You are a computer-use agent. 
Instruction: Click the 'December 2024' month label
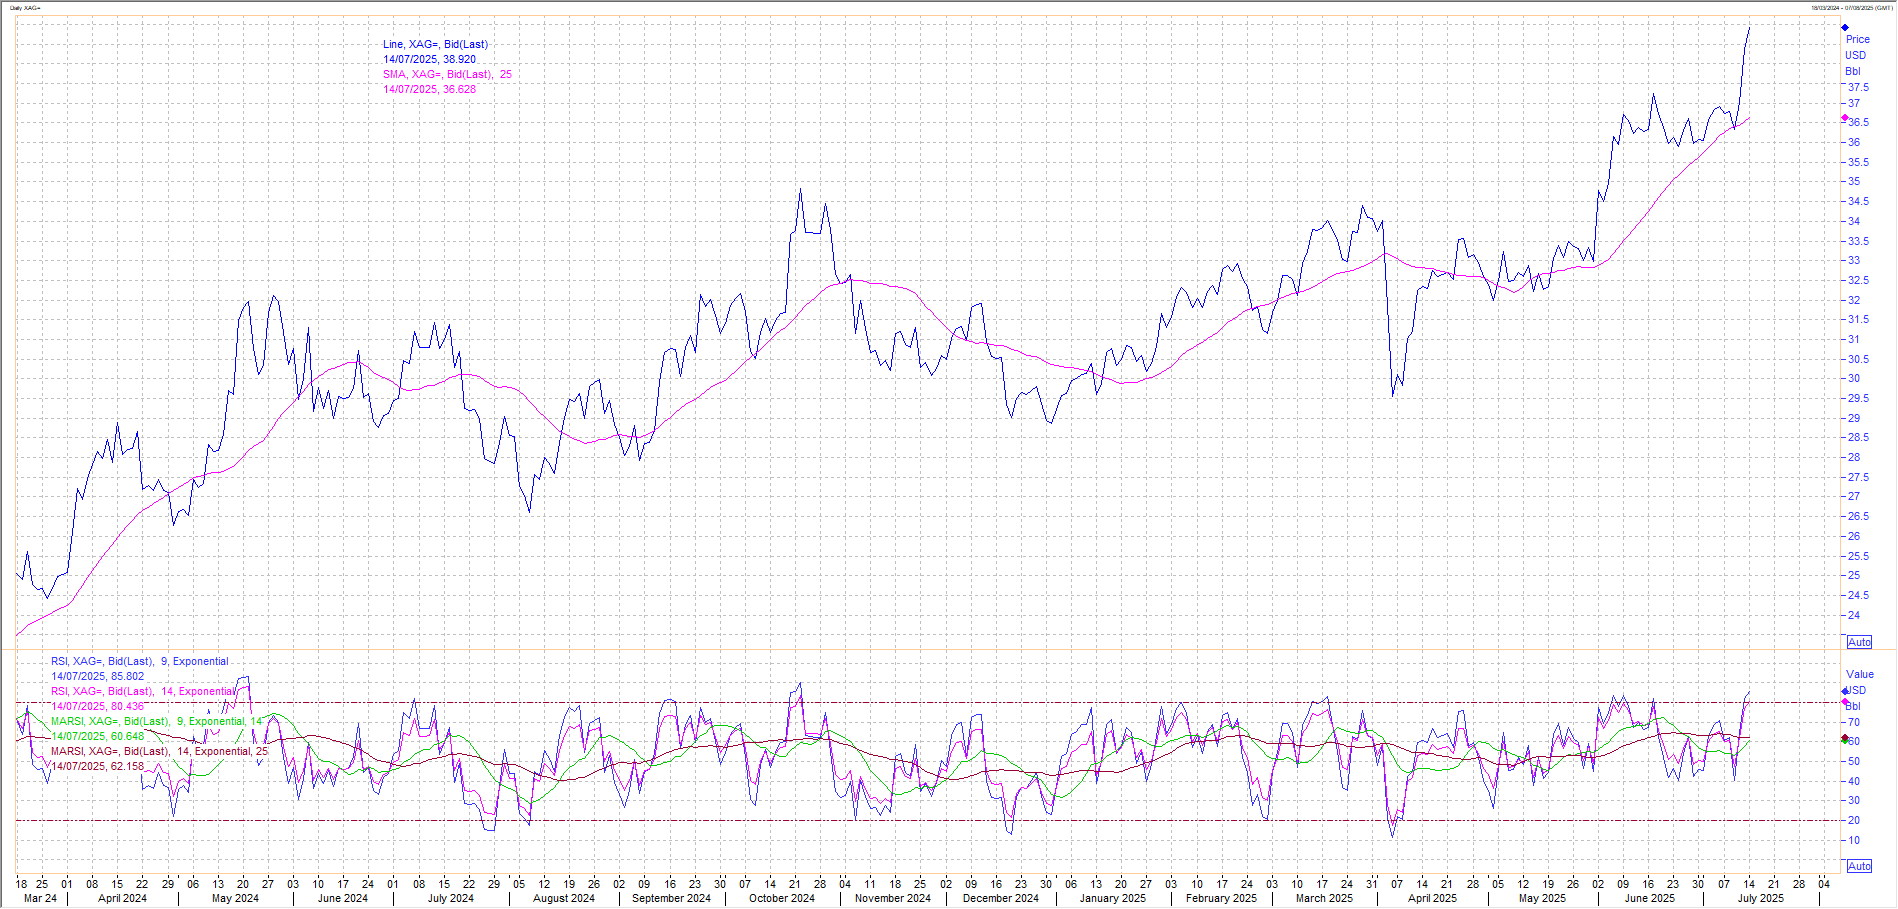tap(1001, 898)
